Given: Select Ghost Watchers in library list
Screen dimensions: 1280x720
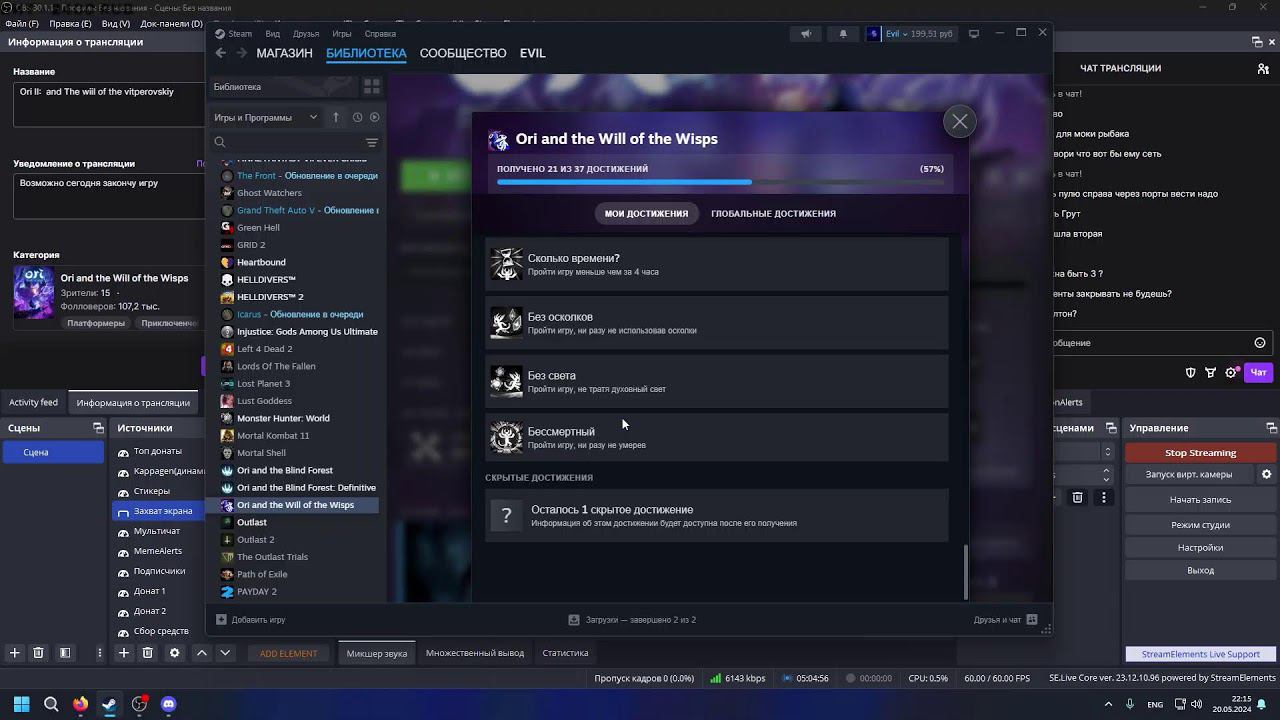Looking at the screenshot, I should pyautogui.click(x=269, y=193).
